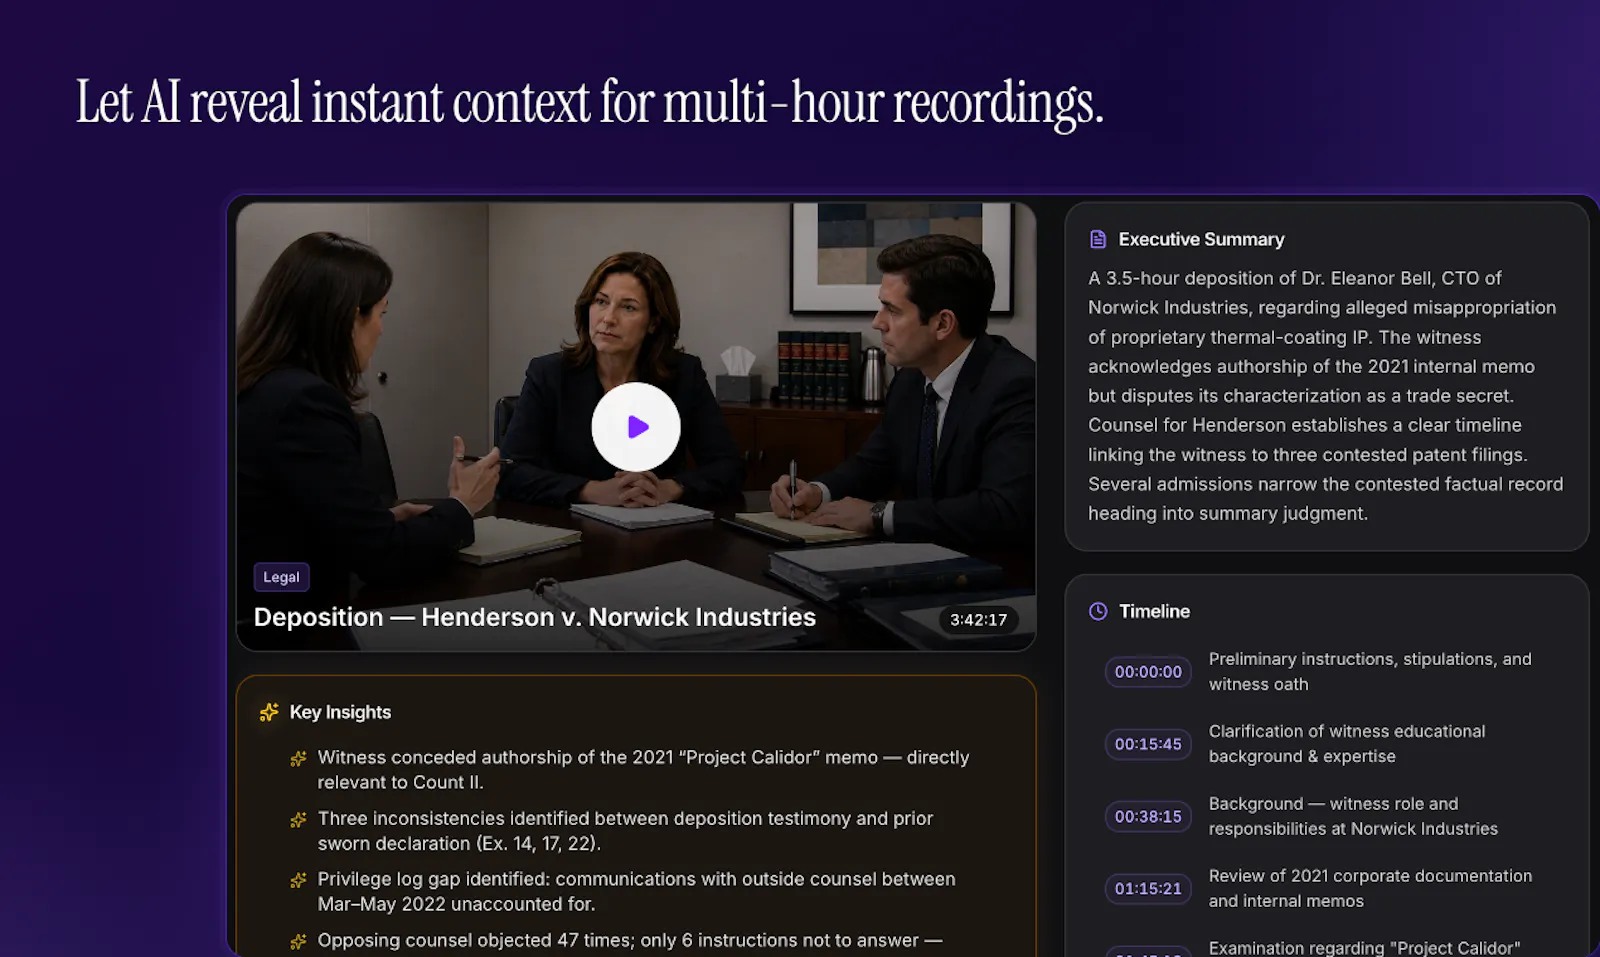Play the deposition video
The height and width of the screenshot is (957, 1600).
(x=636, y=427)
